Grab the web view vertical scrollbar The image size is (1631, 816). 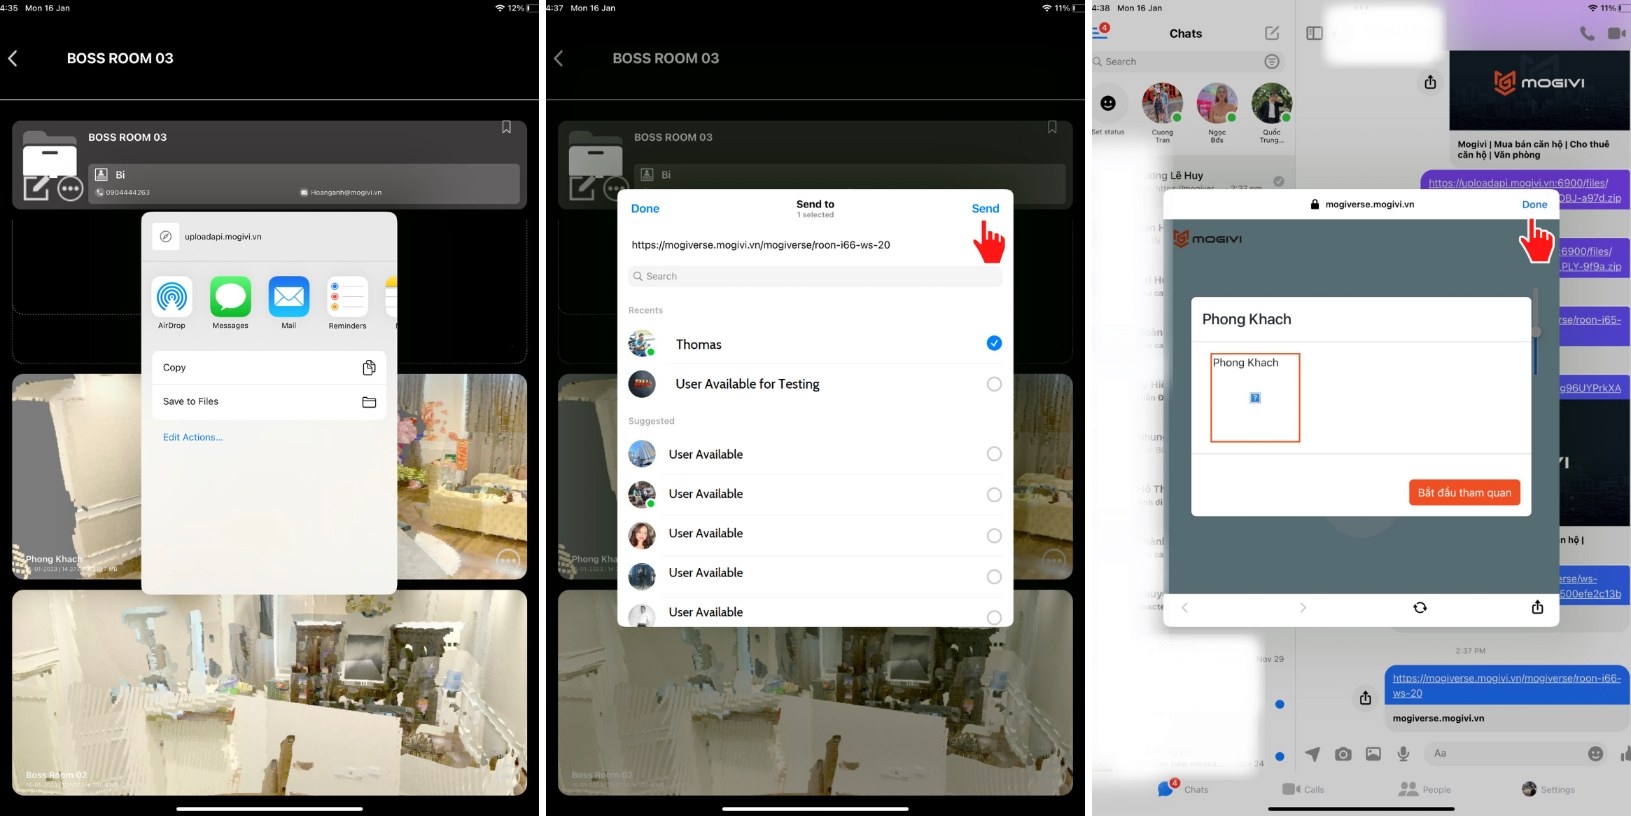(1536, 331)
